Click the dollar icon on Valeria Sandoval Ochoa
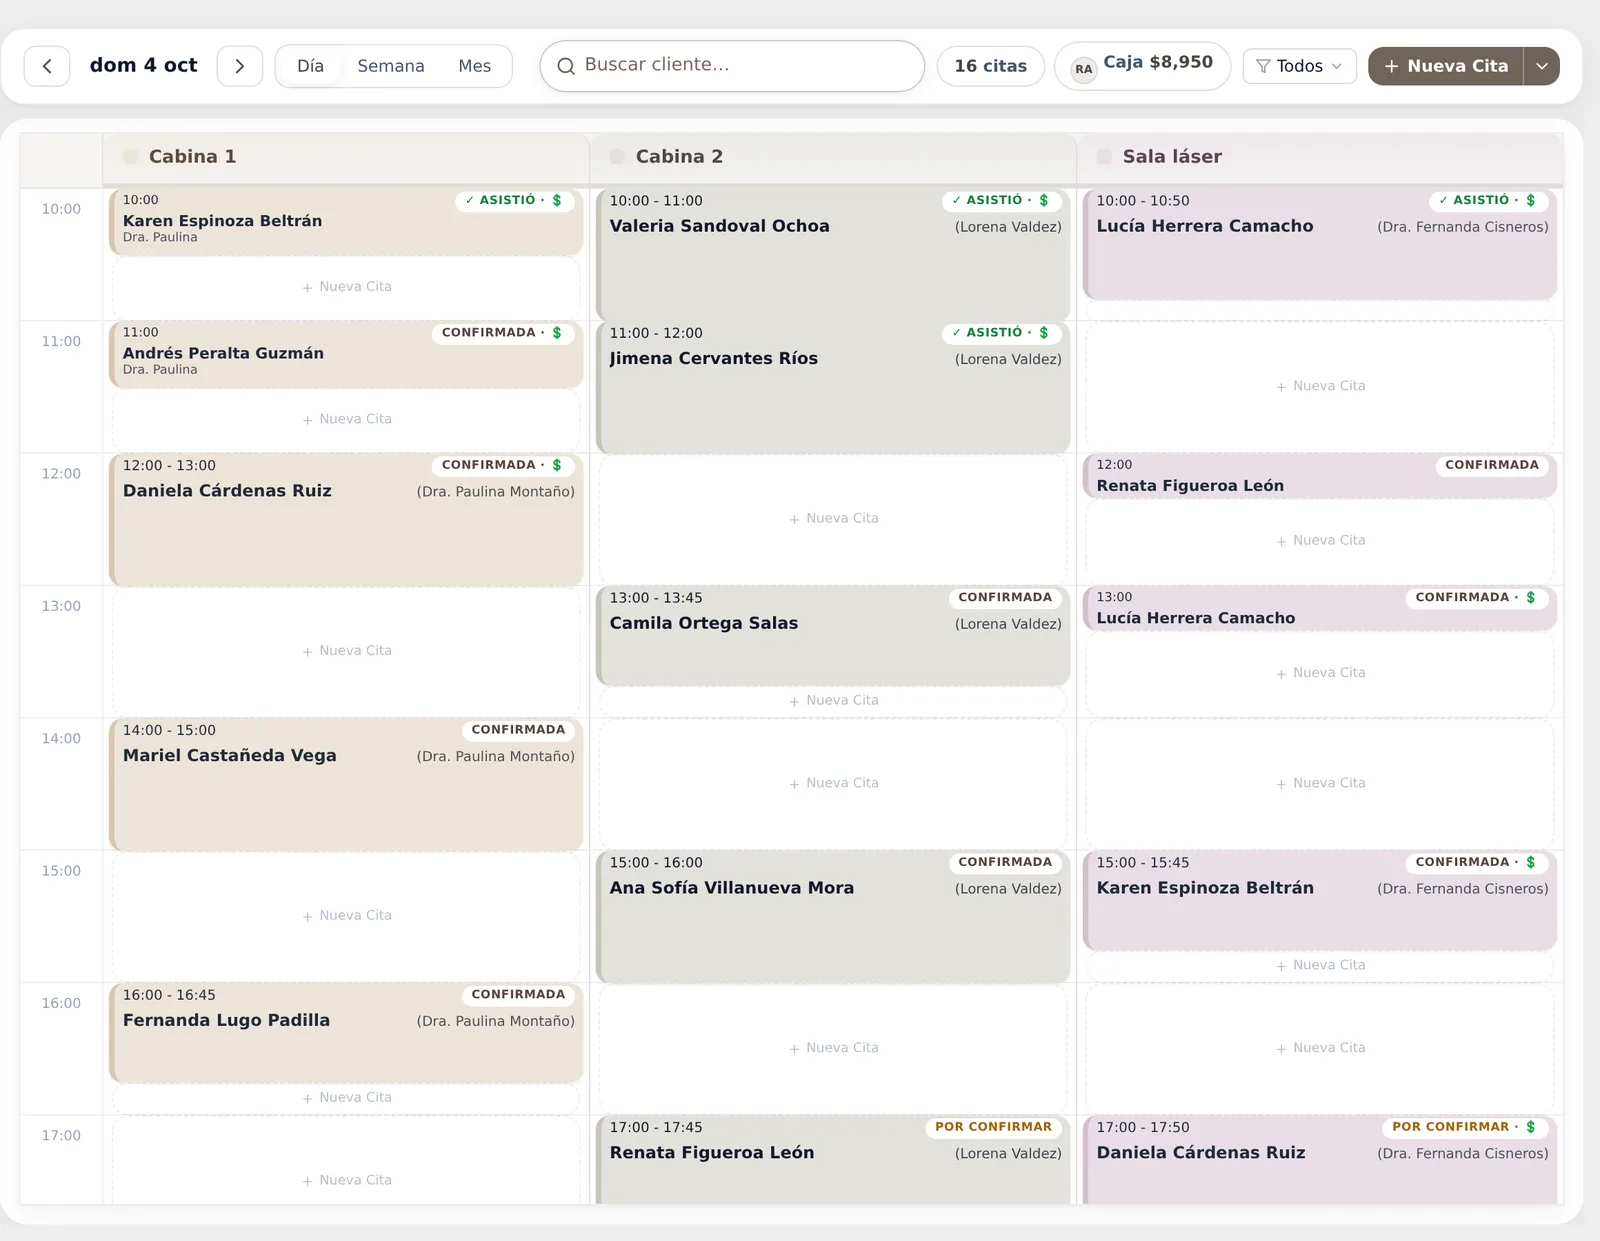1600x1241 pixels. [1044, 200]
